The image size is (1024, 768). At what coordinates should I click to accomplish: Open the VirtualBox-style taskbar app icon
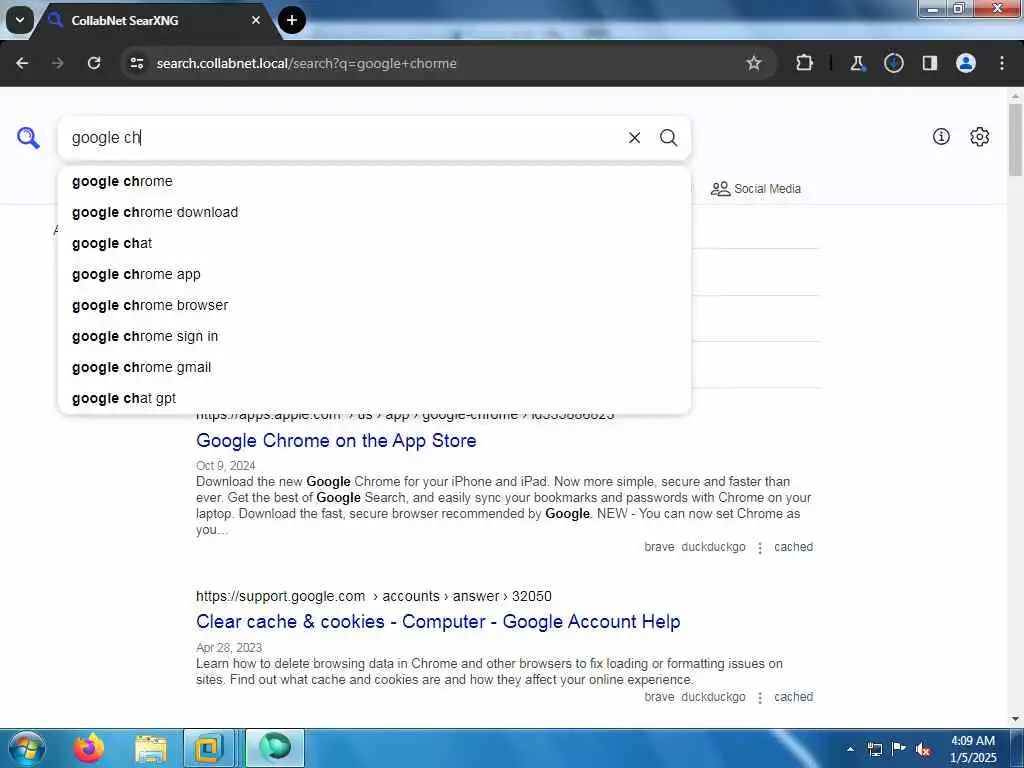click(x=208, y=748)
